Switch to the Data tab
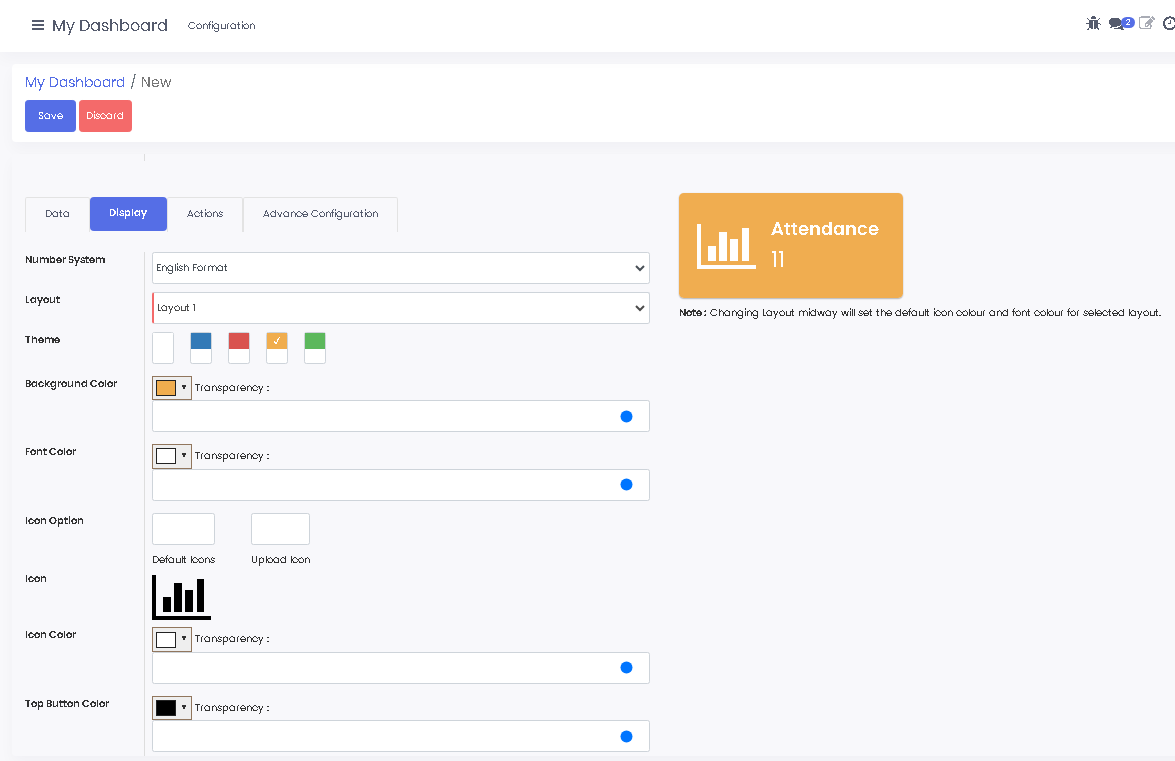 (x=57, y=214)
